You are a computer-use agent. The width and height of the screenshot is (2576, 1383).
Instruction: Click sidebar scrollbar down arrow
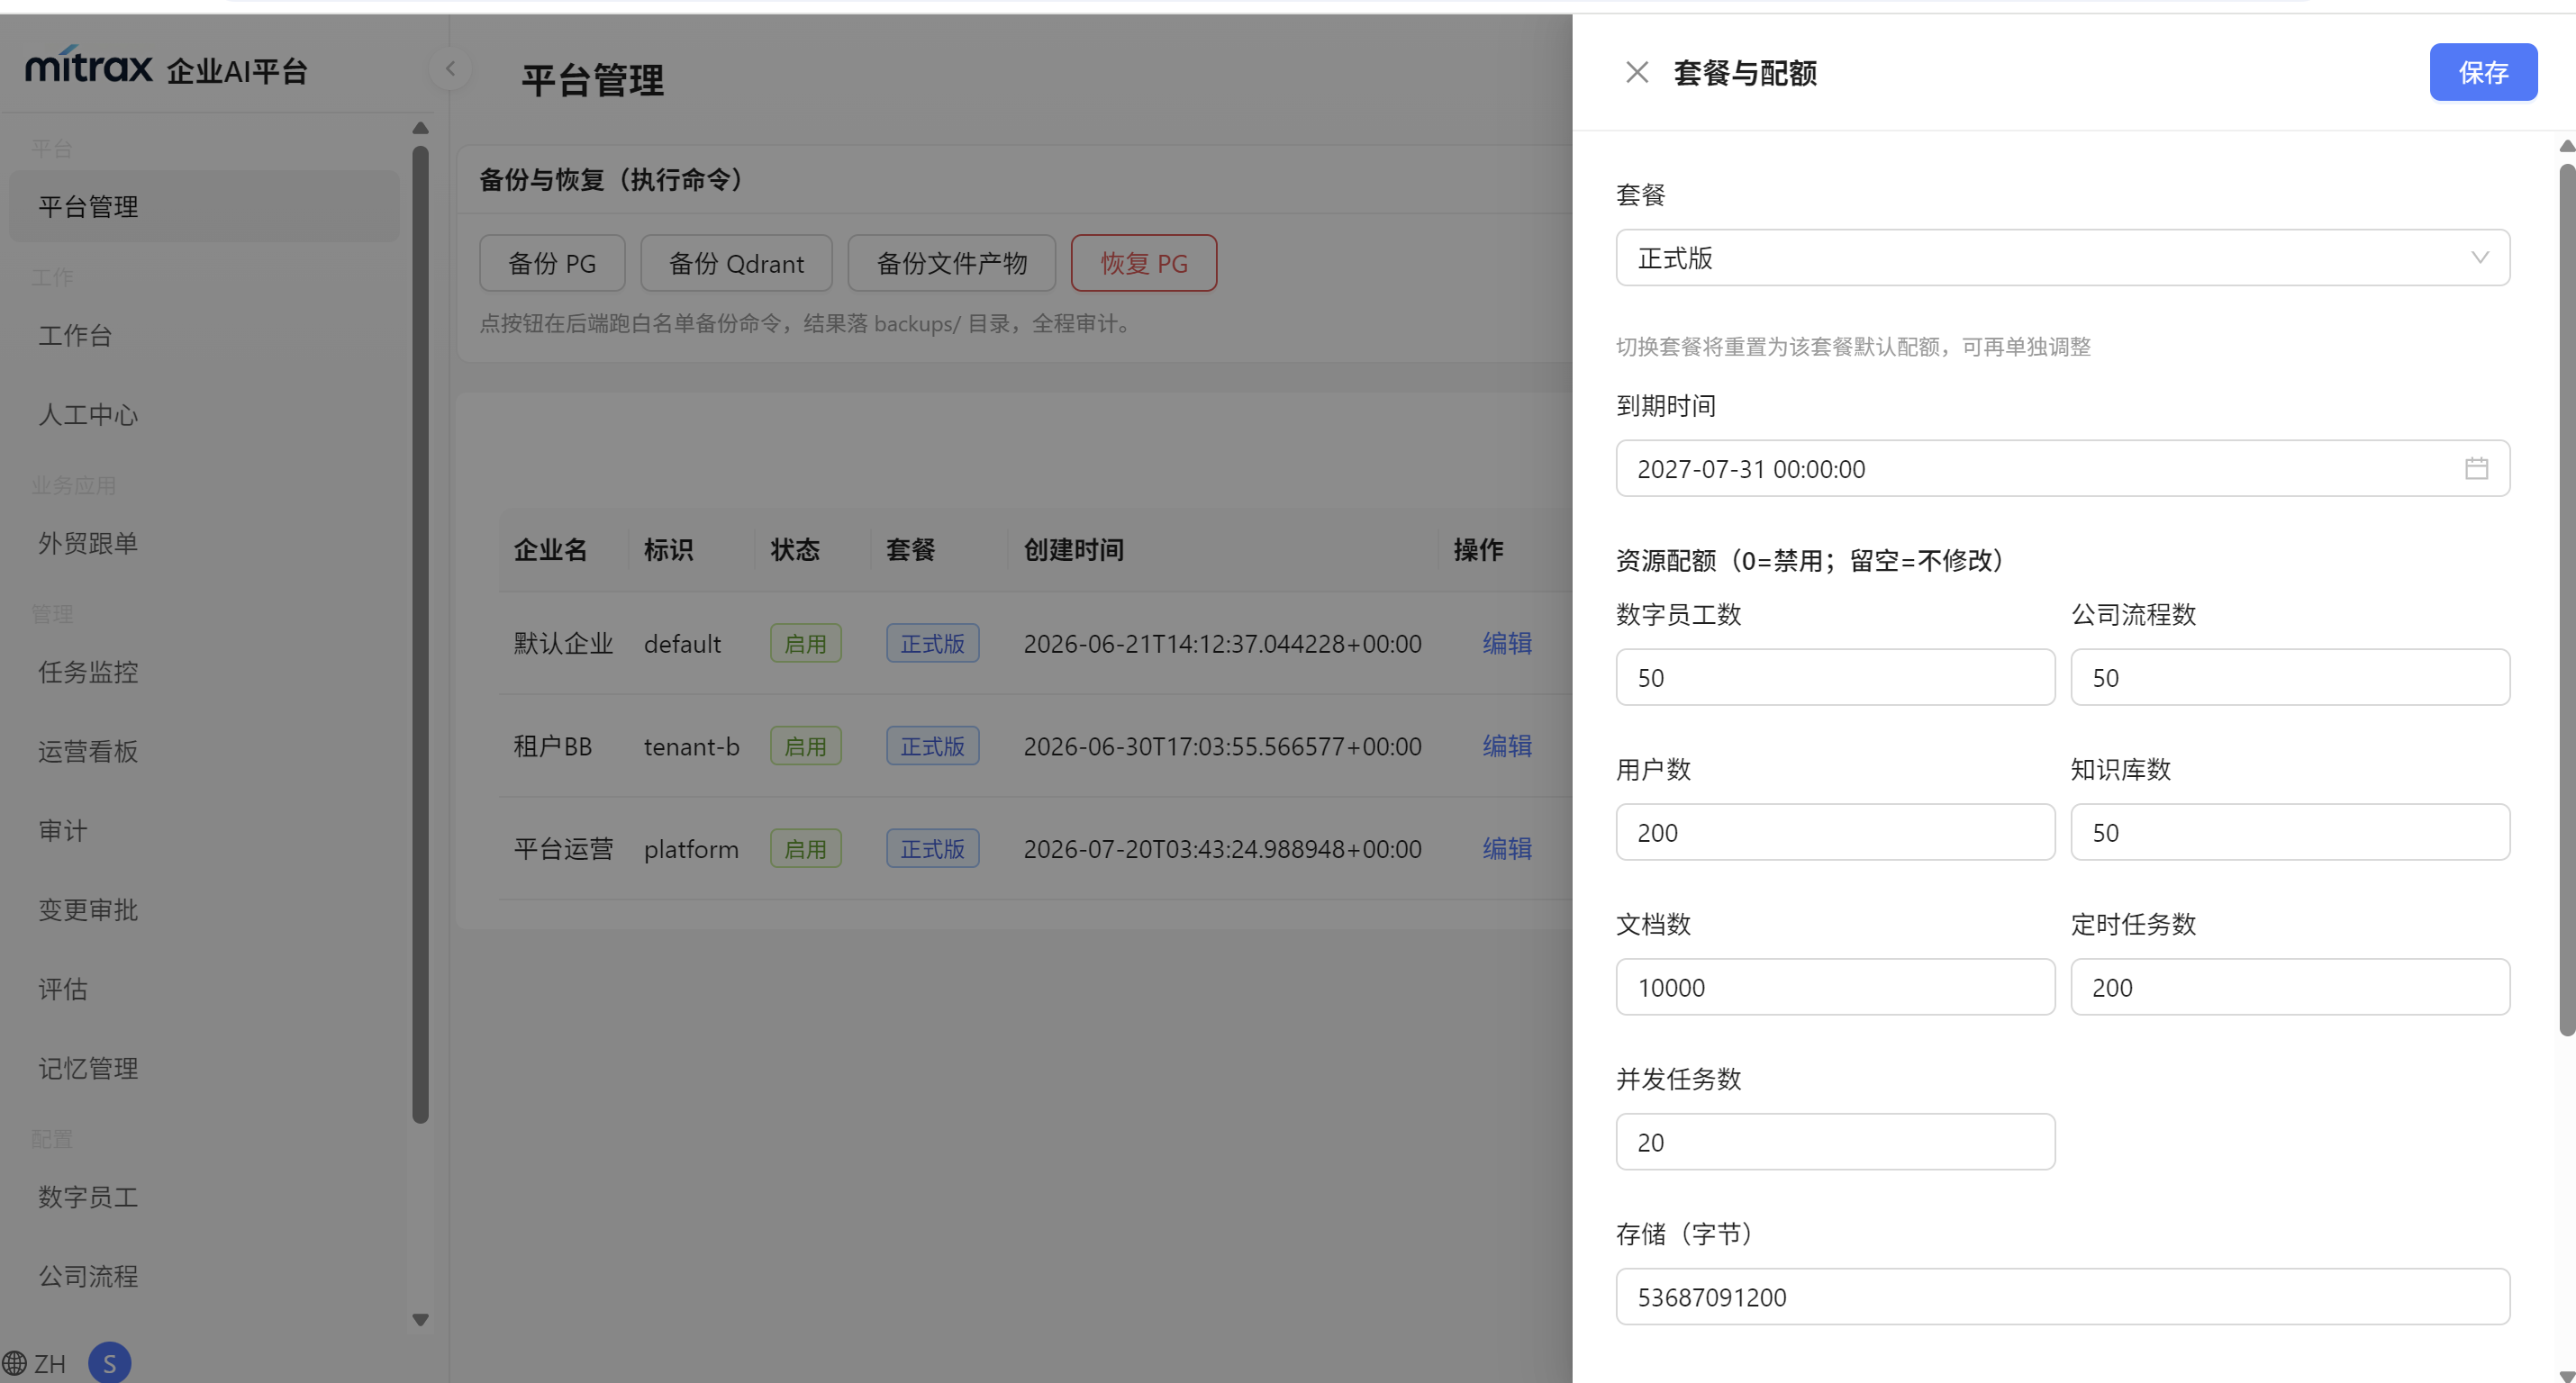click(420, 1320)
